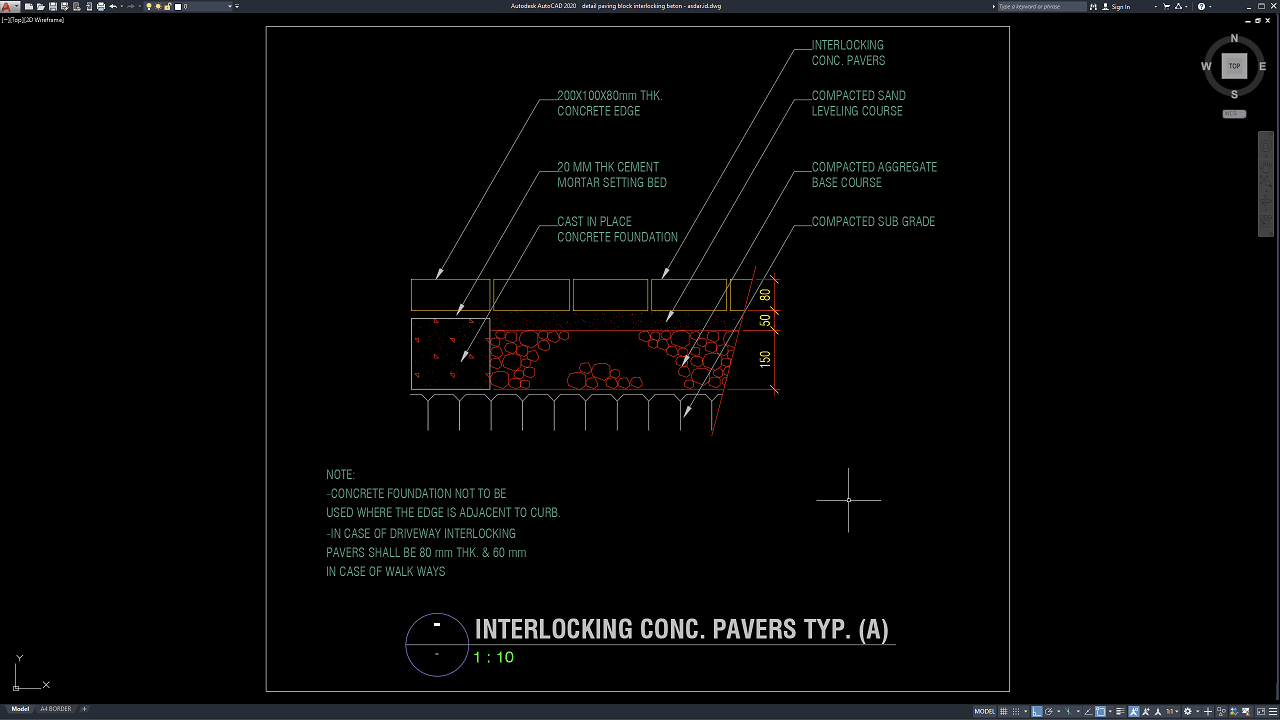
Task: Click the Save icon in quick access toolbar
Action: (53, 6)
